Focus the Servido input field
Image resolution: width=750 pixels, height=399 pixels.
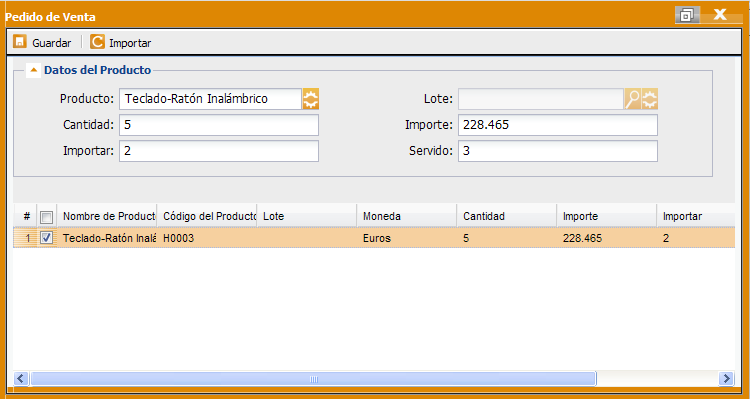point(558,151)
